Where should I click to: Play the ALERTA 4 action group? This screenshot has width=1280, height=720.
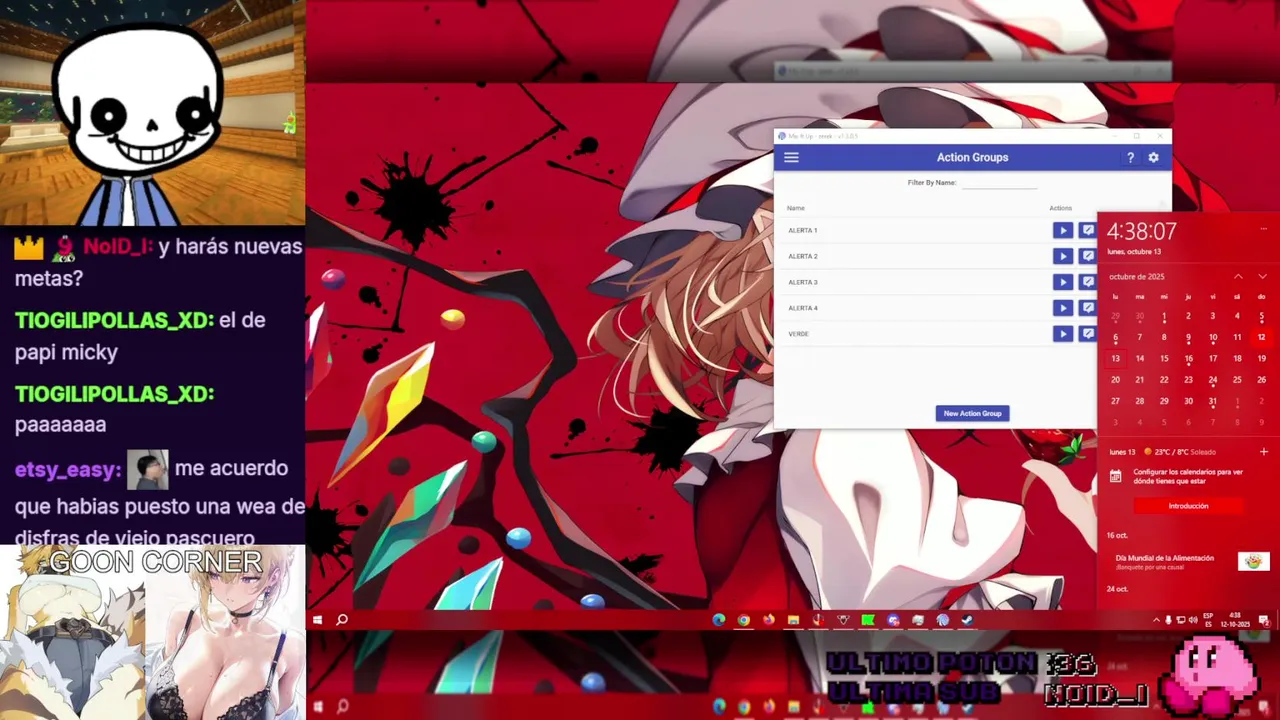(1062, 308)
